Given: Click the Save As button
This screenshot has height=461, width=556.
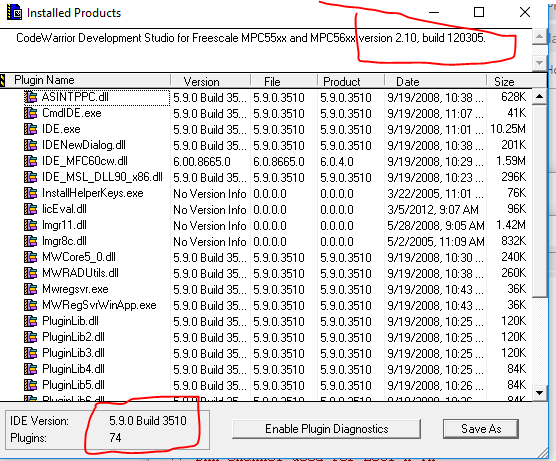Looking at the screenshot, I should click(481, 429).
